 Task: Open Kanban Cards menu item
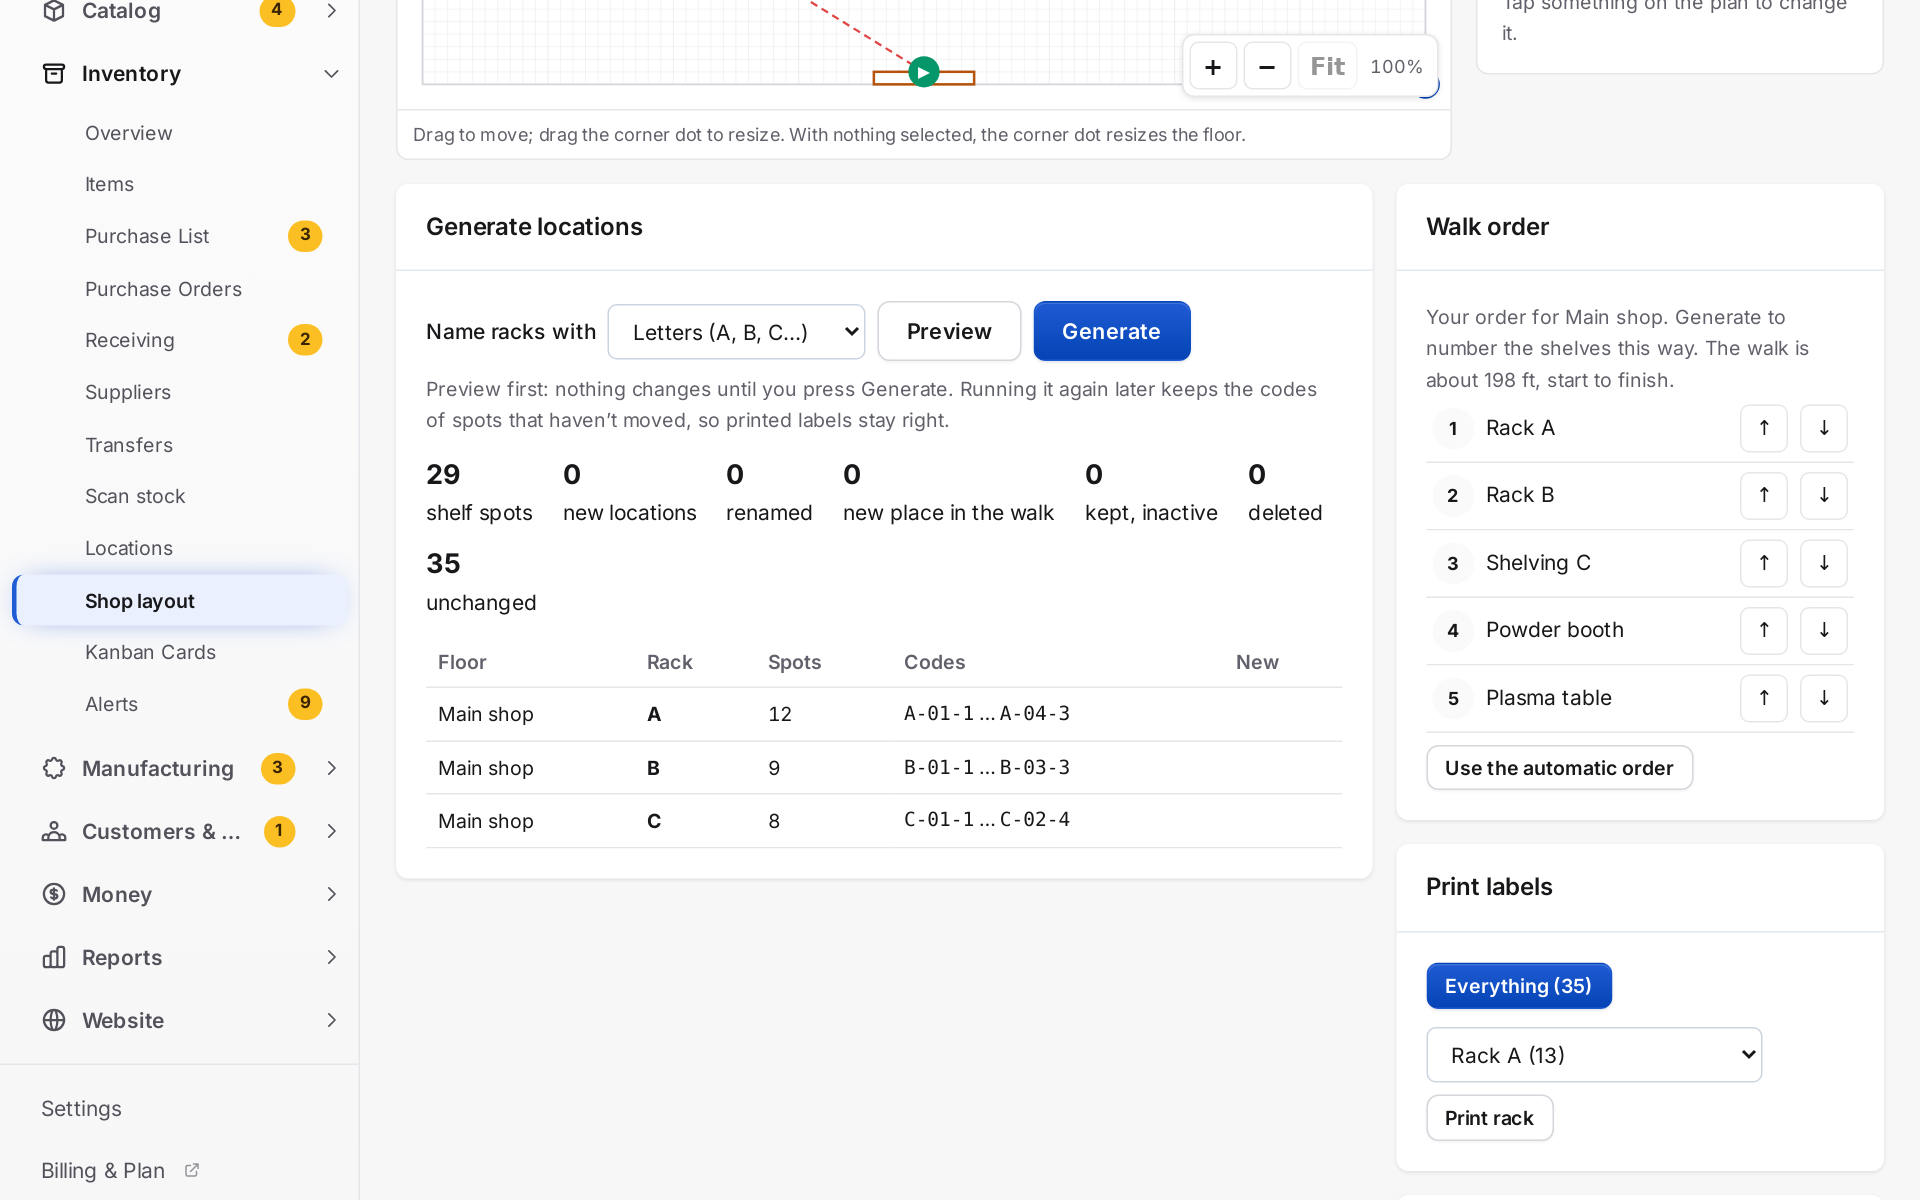tap(181, 652)
